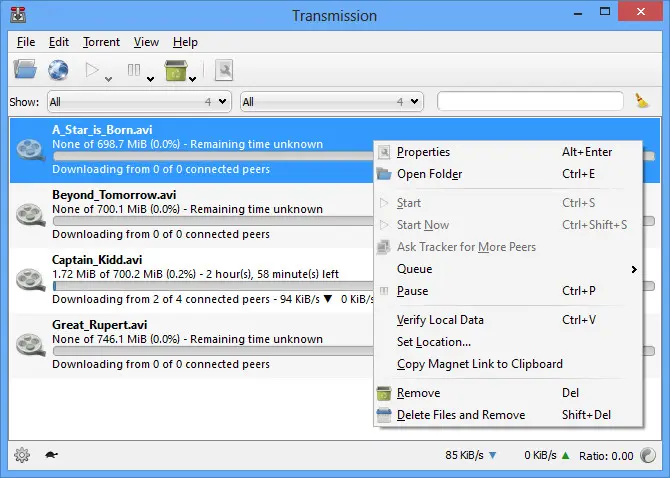Focus the torrent search filter field

click(x=530, y=102)
